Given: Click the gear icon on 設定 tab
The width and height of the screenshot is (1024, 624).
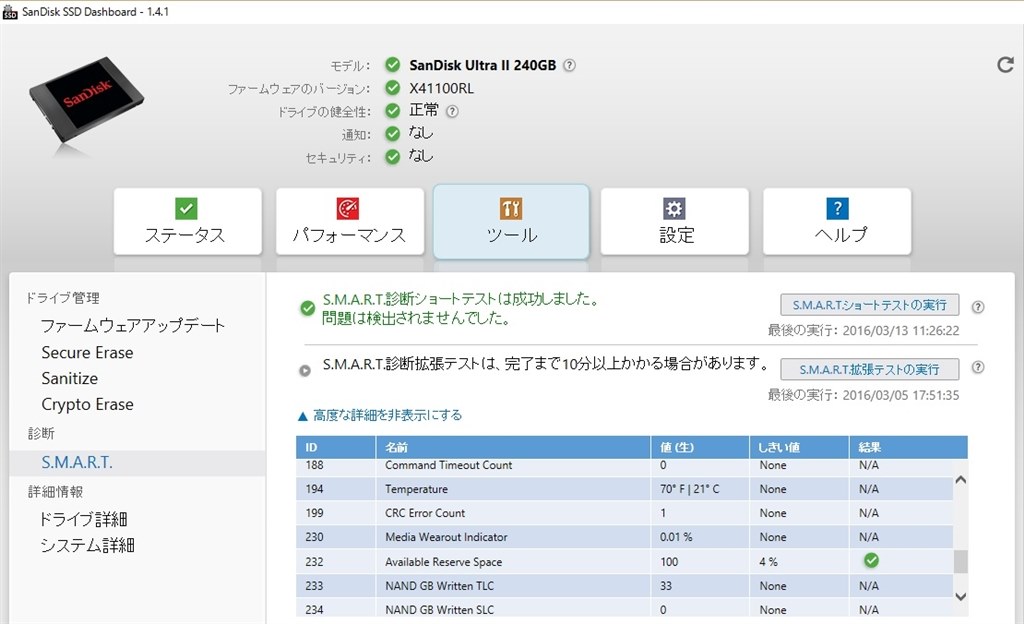Looking at the screenshot, I should coord(674,208).
